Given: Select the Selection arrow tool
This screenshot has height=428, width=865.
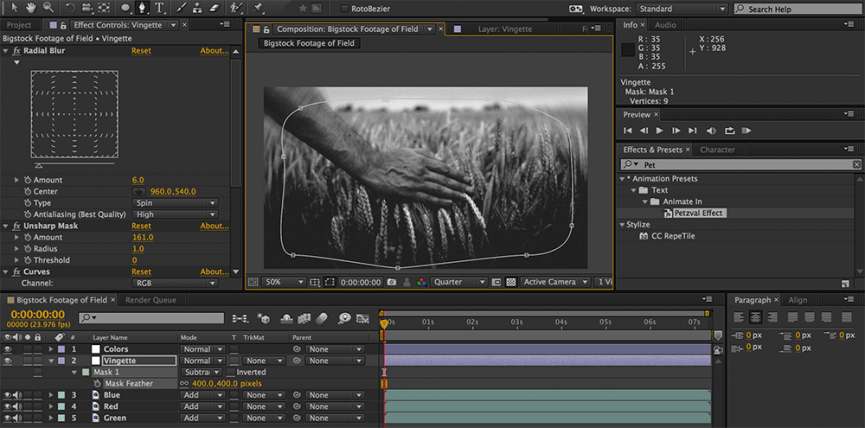Looking at the screenshot, I should tap(14, 8).
